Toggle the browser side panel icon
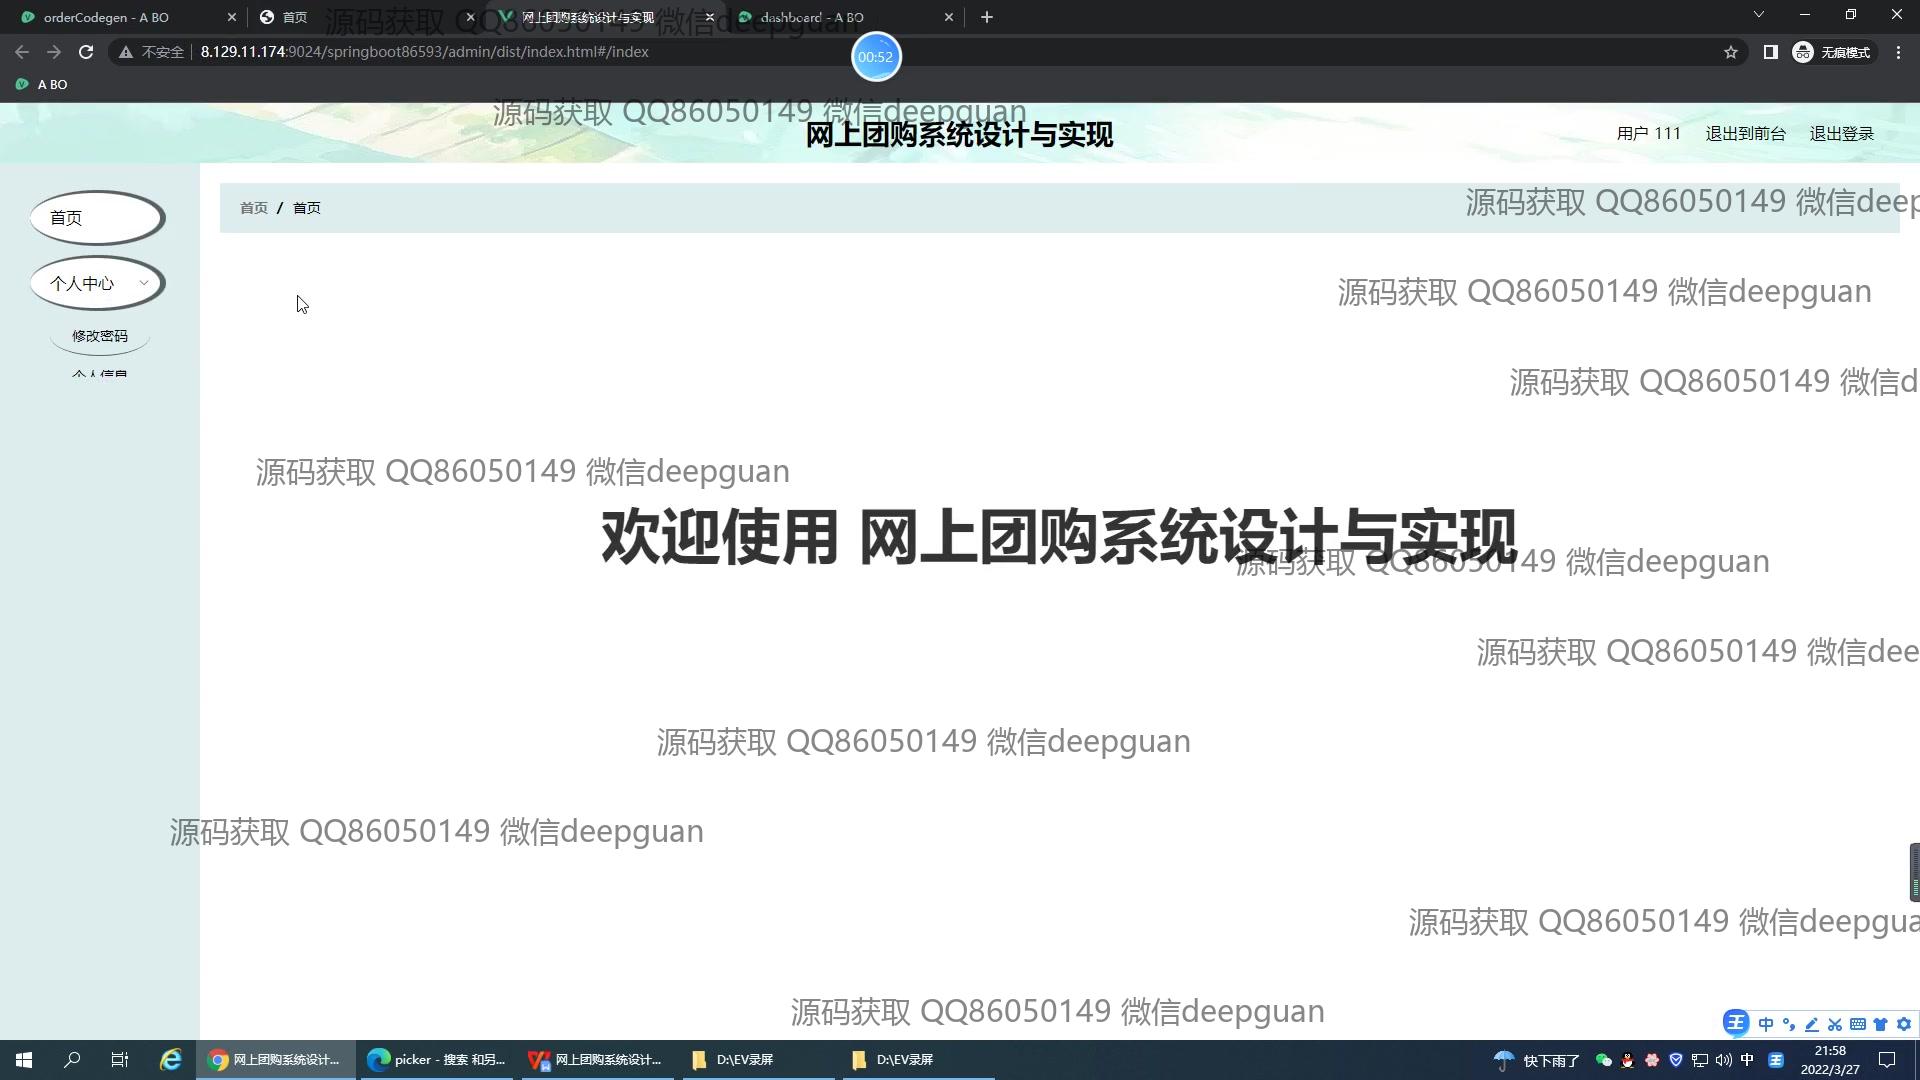This screenshot has width=1920, height=1080. [1770, 52]
